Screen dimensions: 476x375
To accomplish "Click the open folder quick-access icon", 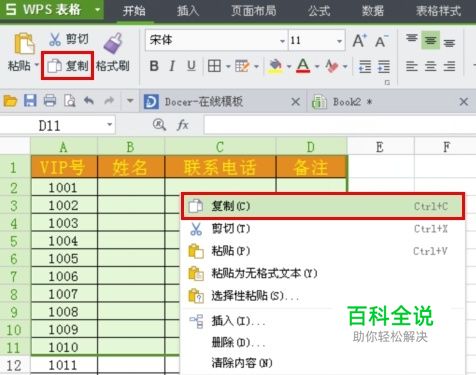I will pyautogui.click(x=10, y=101).
